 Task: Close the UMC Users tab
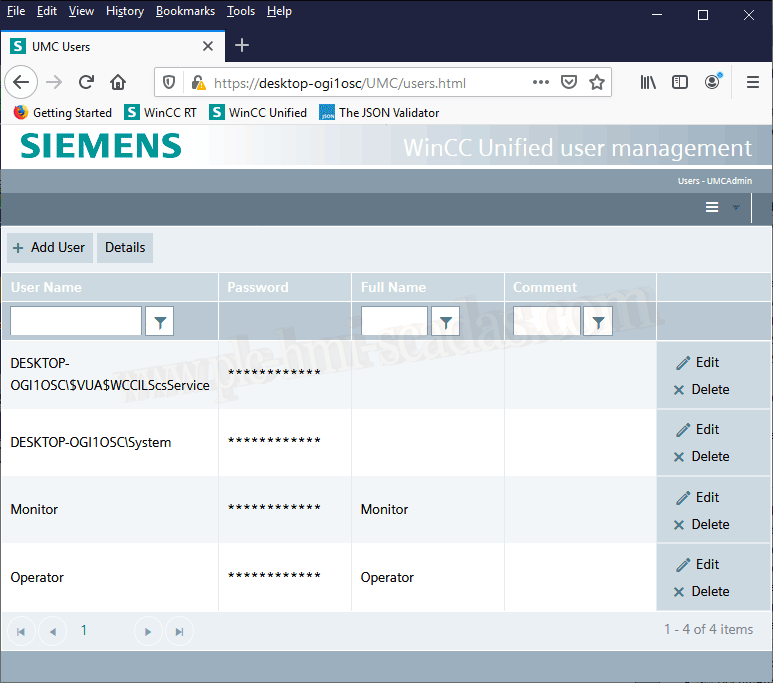pyautogui.click(x=208, y=46)
